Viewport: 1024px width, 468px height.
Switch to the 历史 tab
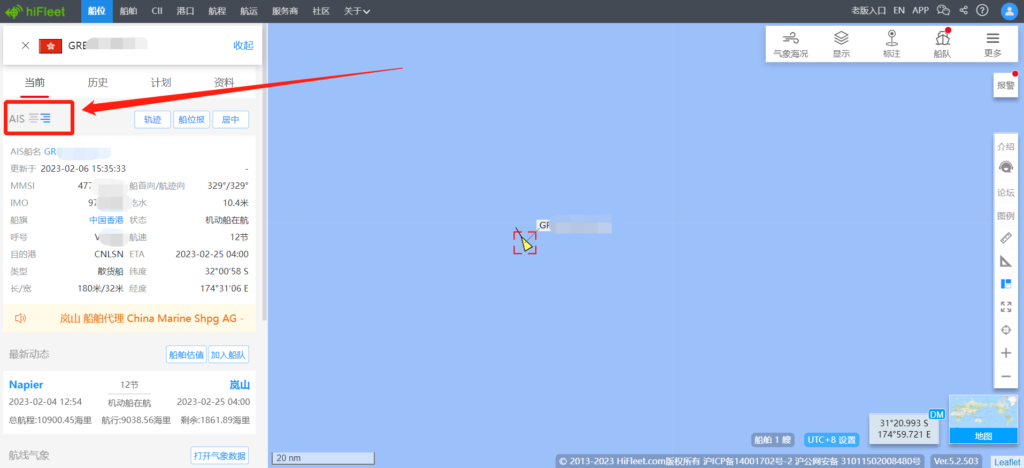coord(98,82)
